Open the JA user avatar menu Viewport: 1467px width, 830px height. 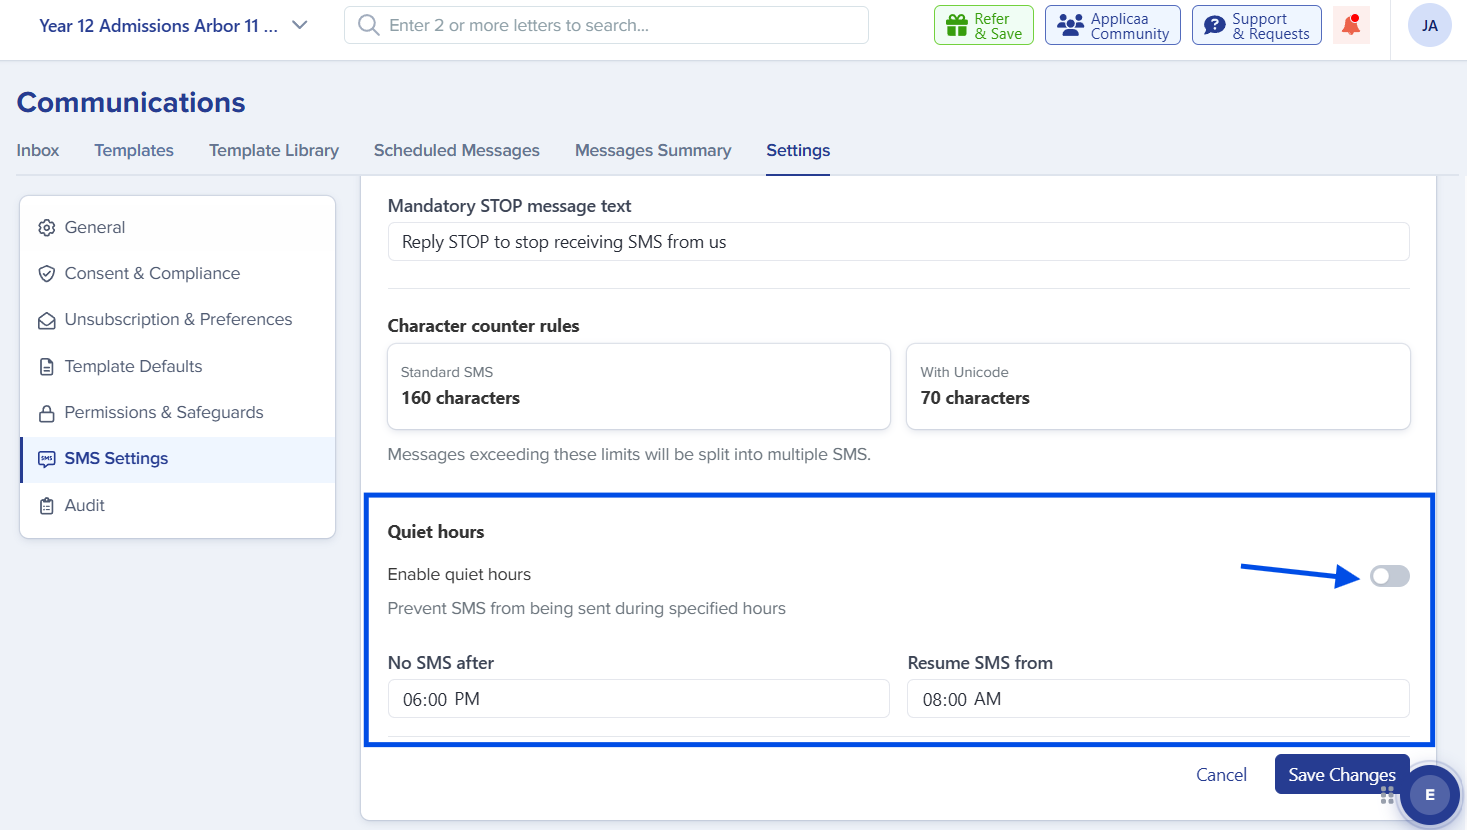(1430, 26)
